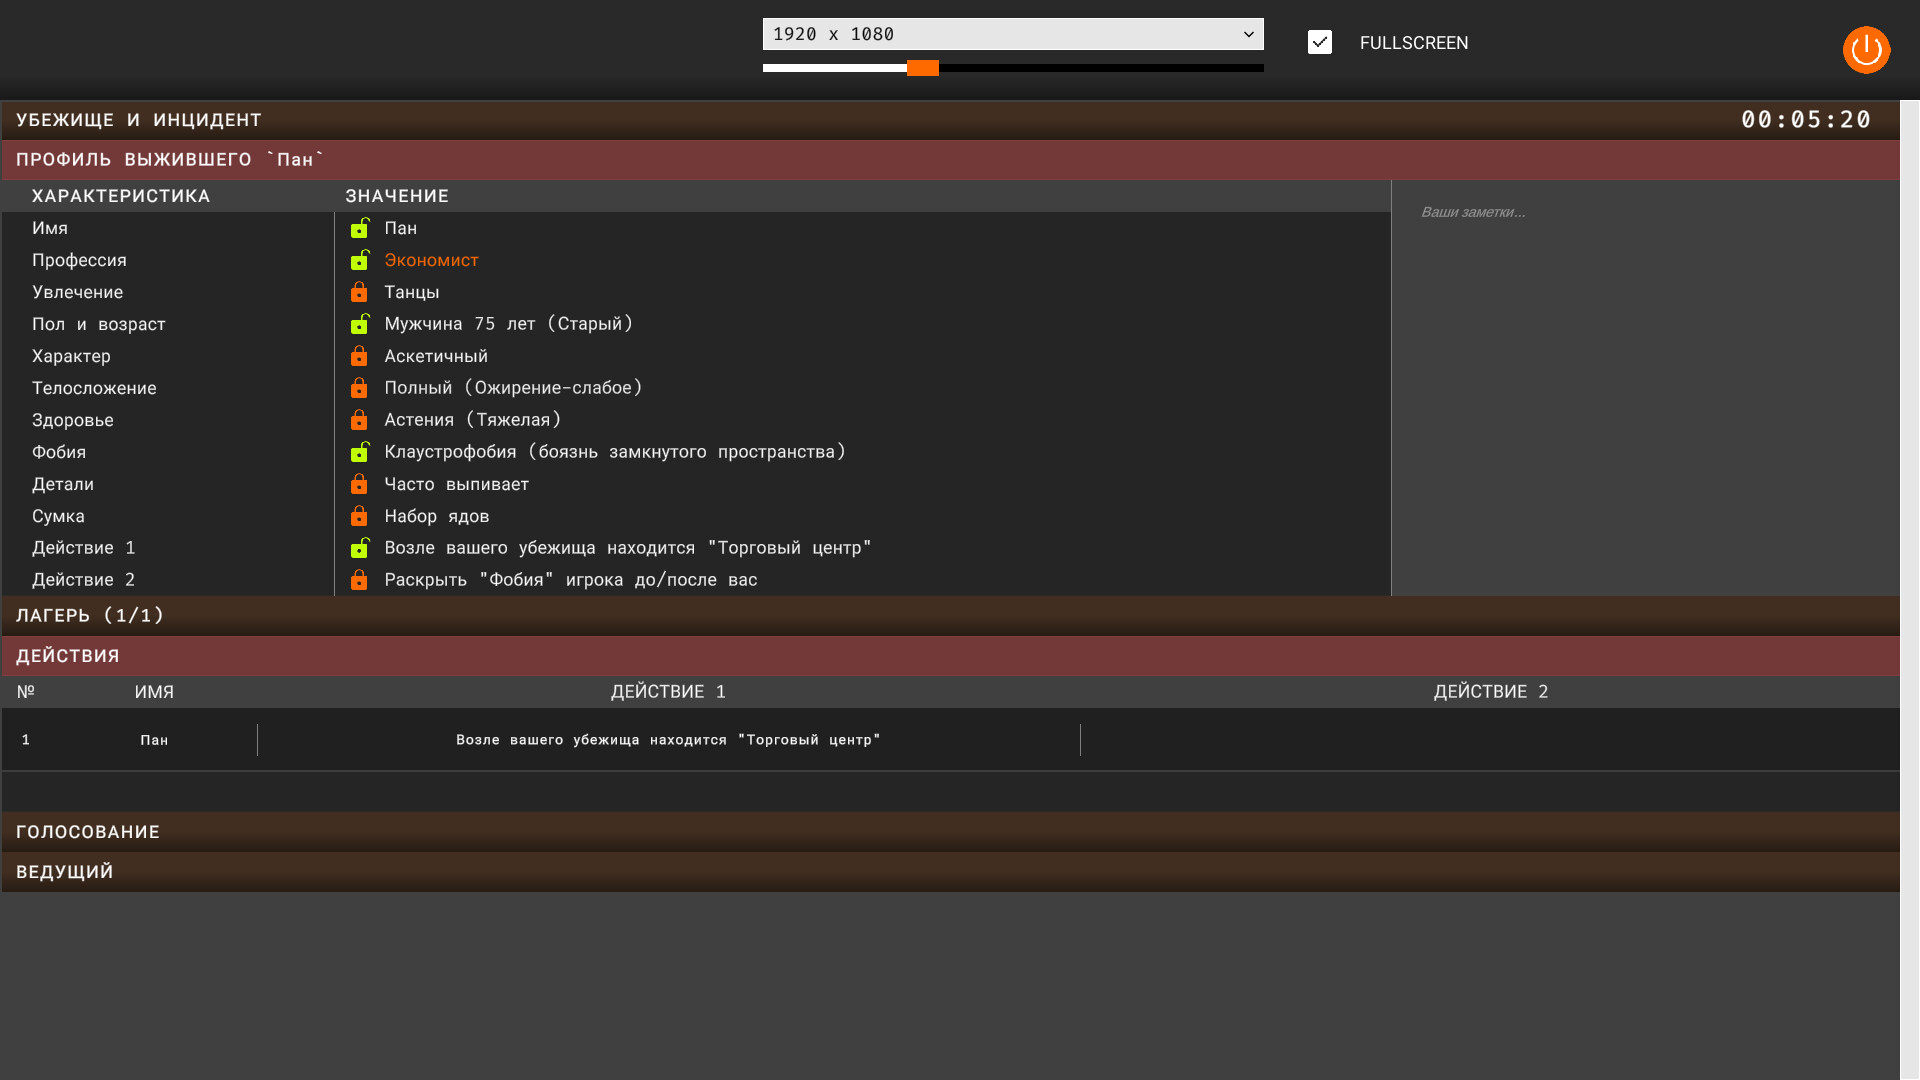The width and height of the screenshot is (1920, 1080).
Task: Adjust the resolution scale slider
Action: 921,68
